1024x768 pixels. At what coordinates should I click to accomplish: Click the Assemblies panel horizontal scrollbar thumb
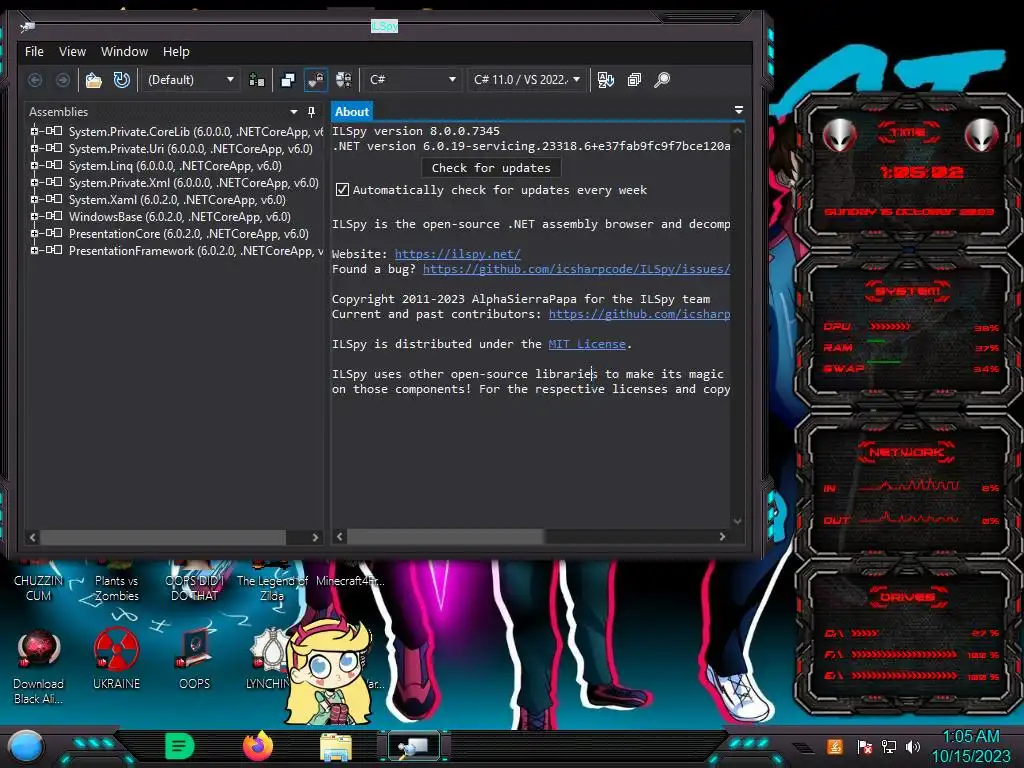[163, 537]
